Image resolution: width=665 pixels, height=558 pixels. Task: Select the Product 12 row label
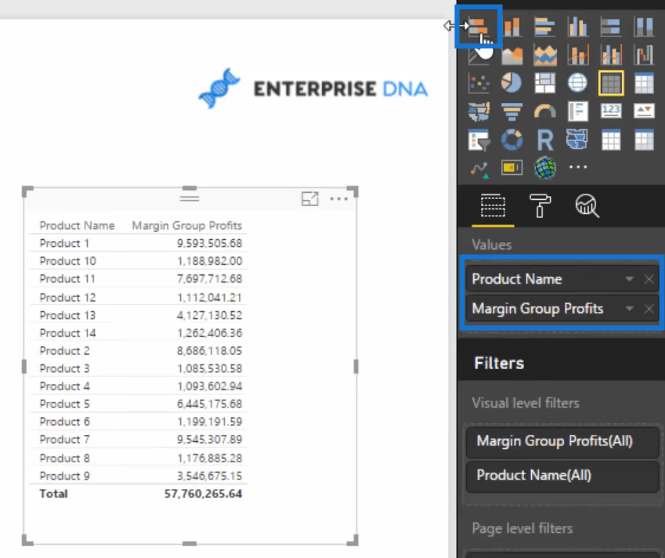(68, 298)
